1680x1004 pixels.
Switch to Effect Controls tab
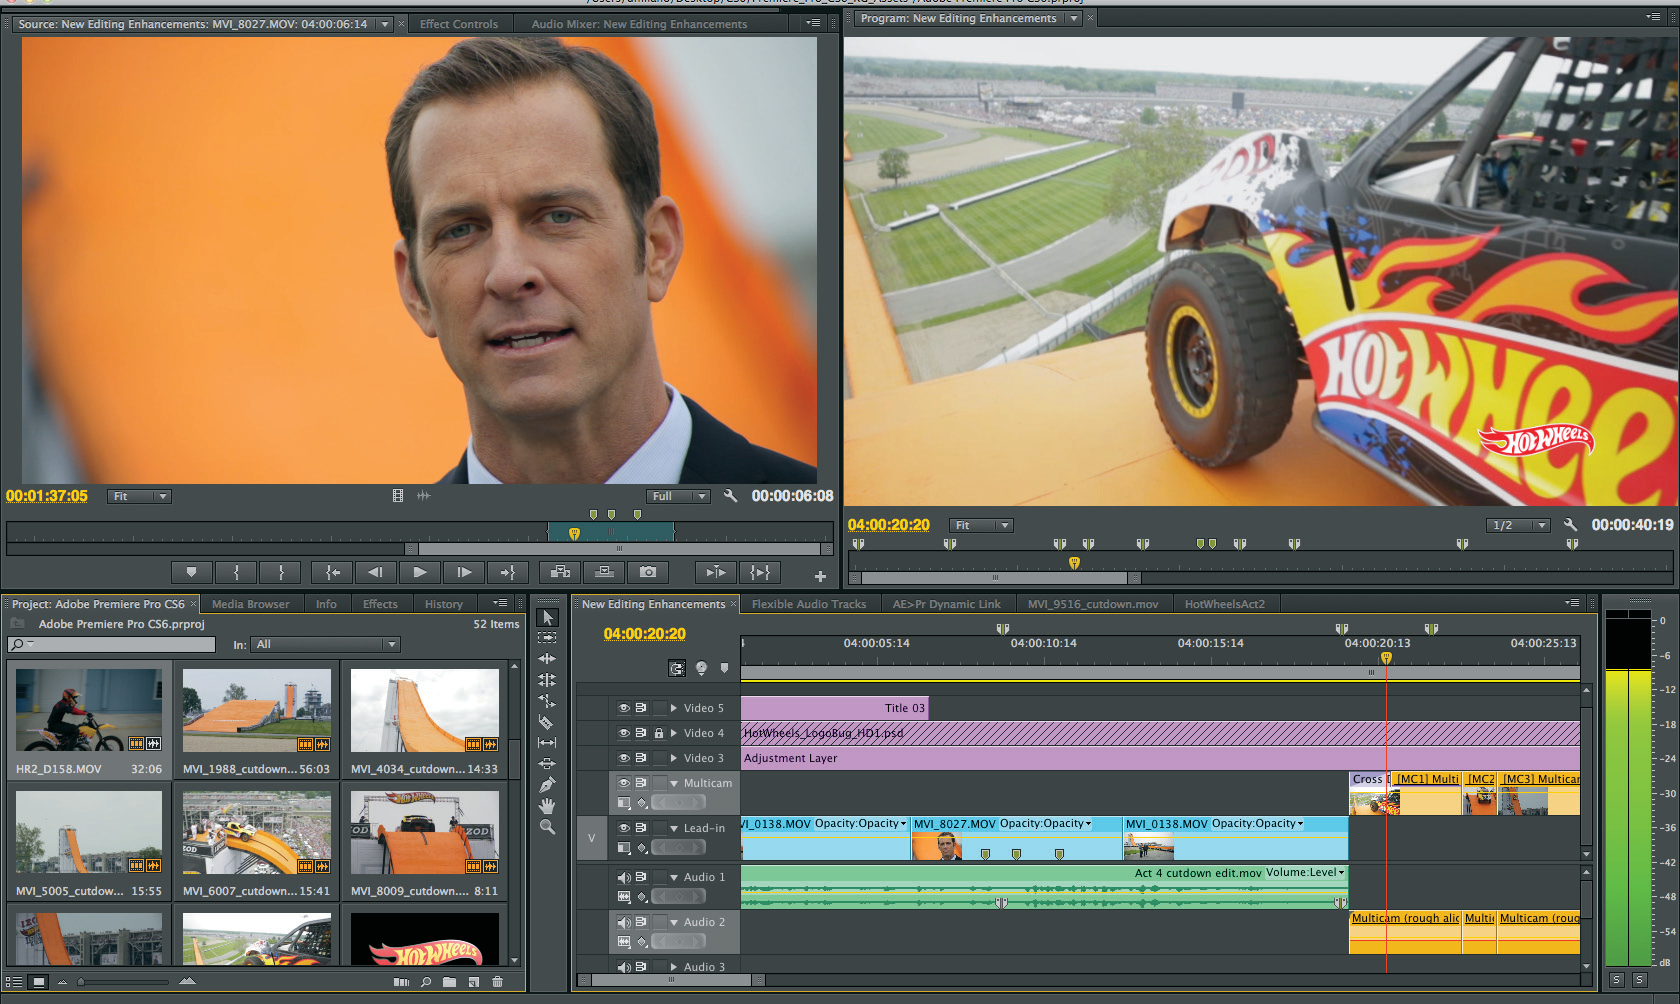point(458,24)
